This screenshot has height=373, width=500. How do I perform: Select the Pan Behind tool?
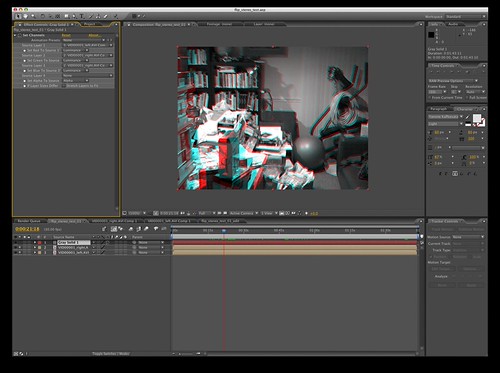58,16
